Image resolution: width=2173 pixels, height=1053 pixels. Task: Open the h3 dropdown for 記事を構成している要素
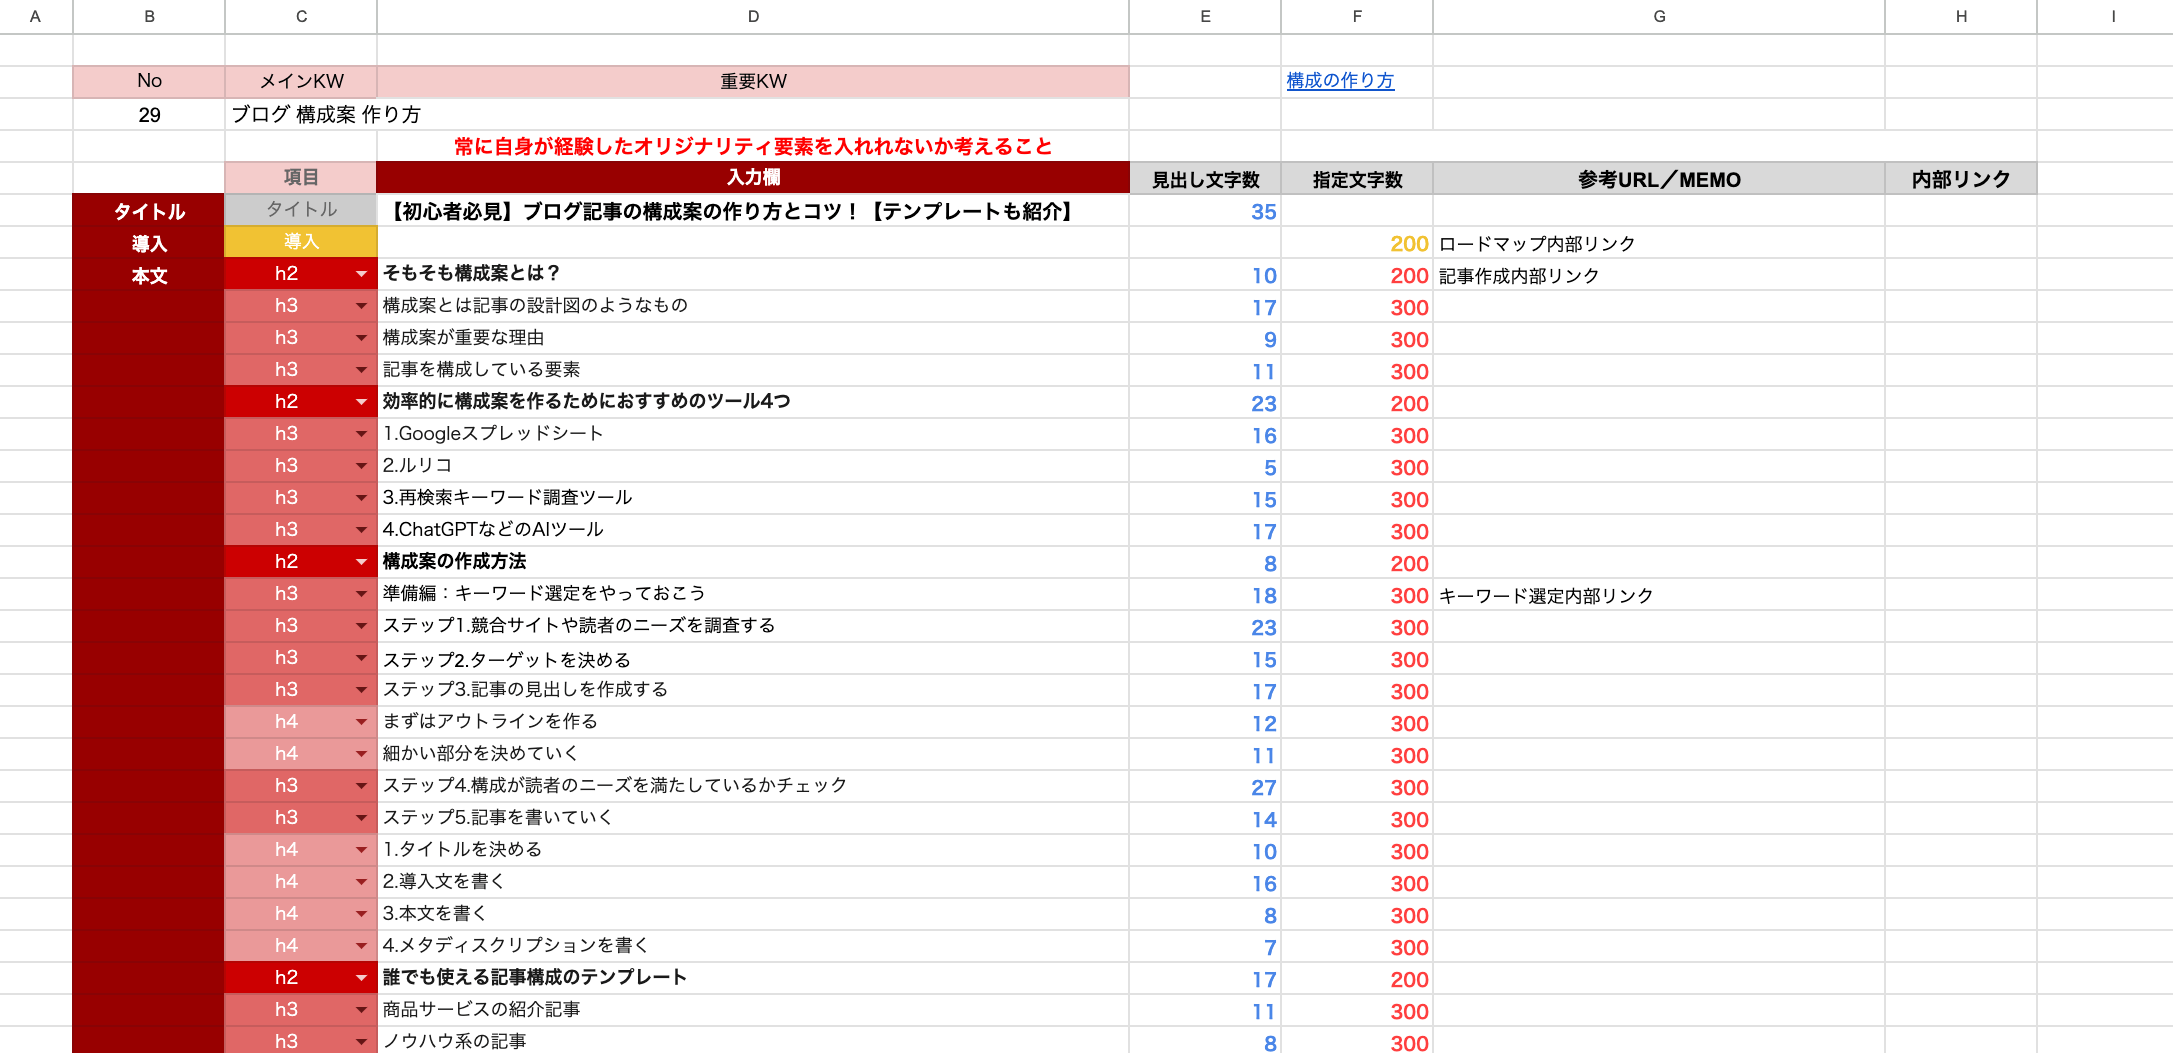[x=361, y=370]
